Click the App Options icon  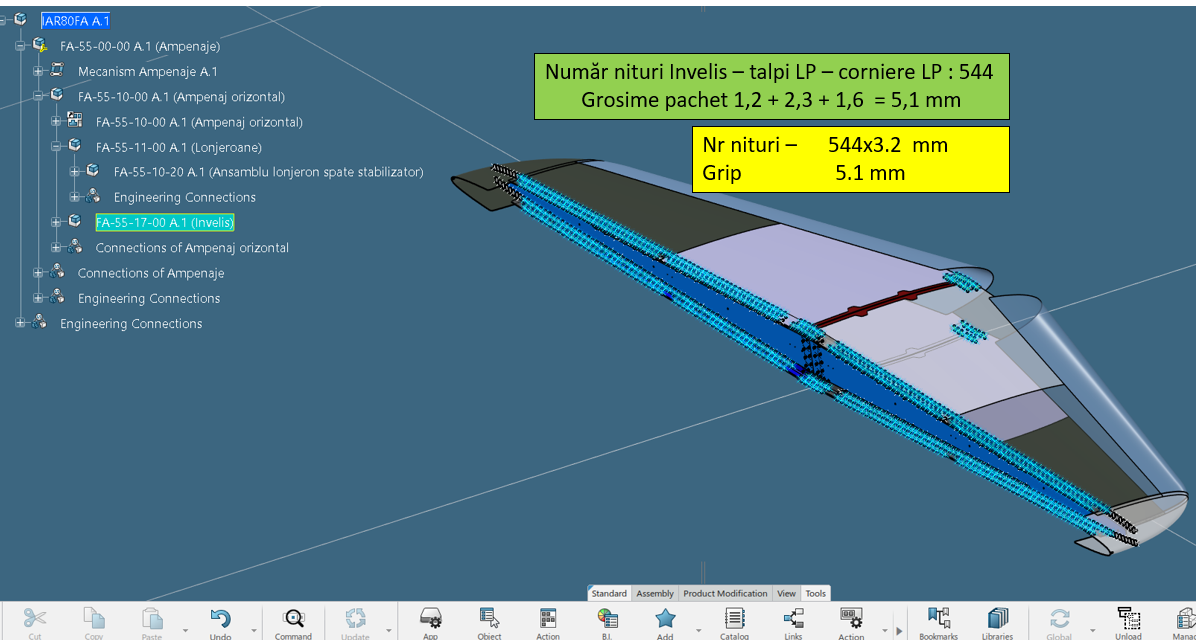click(x=430, y=619)
